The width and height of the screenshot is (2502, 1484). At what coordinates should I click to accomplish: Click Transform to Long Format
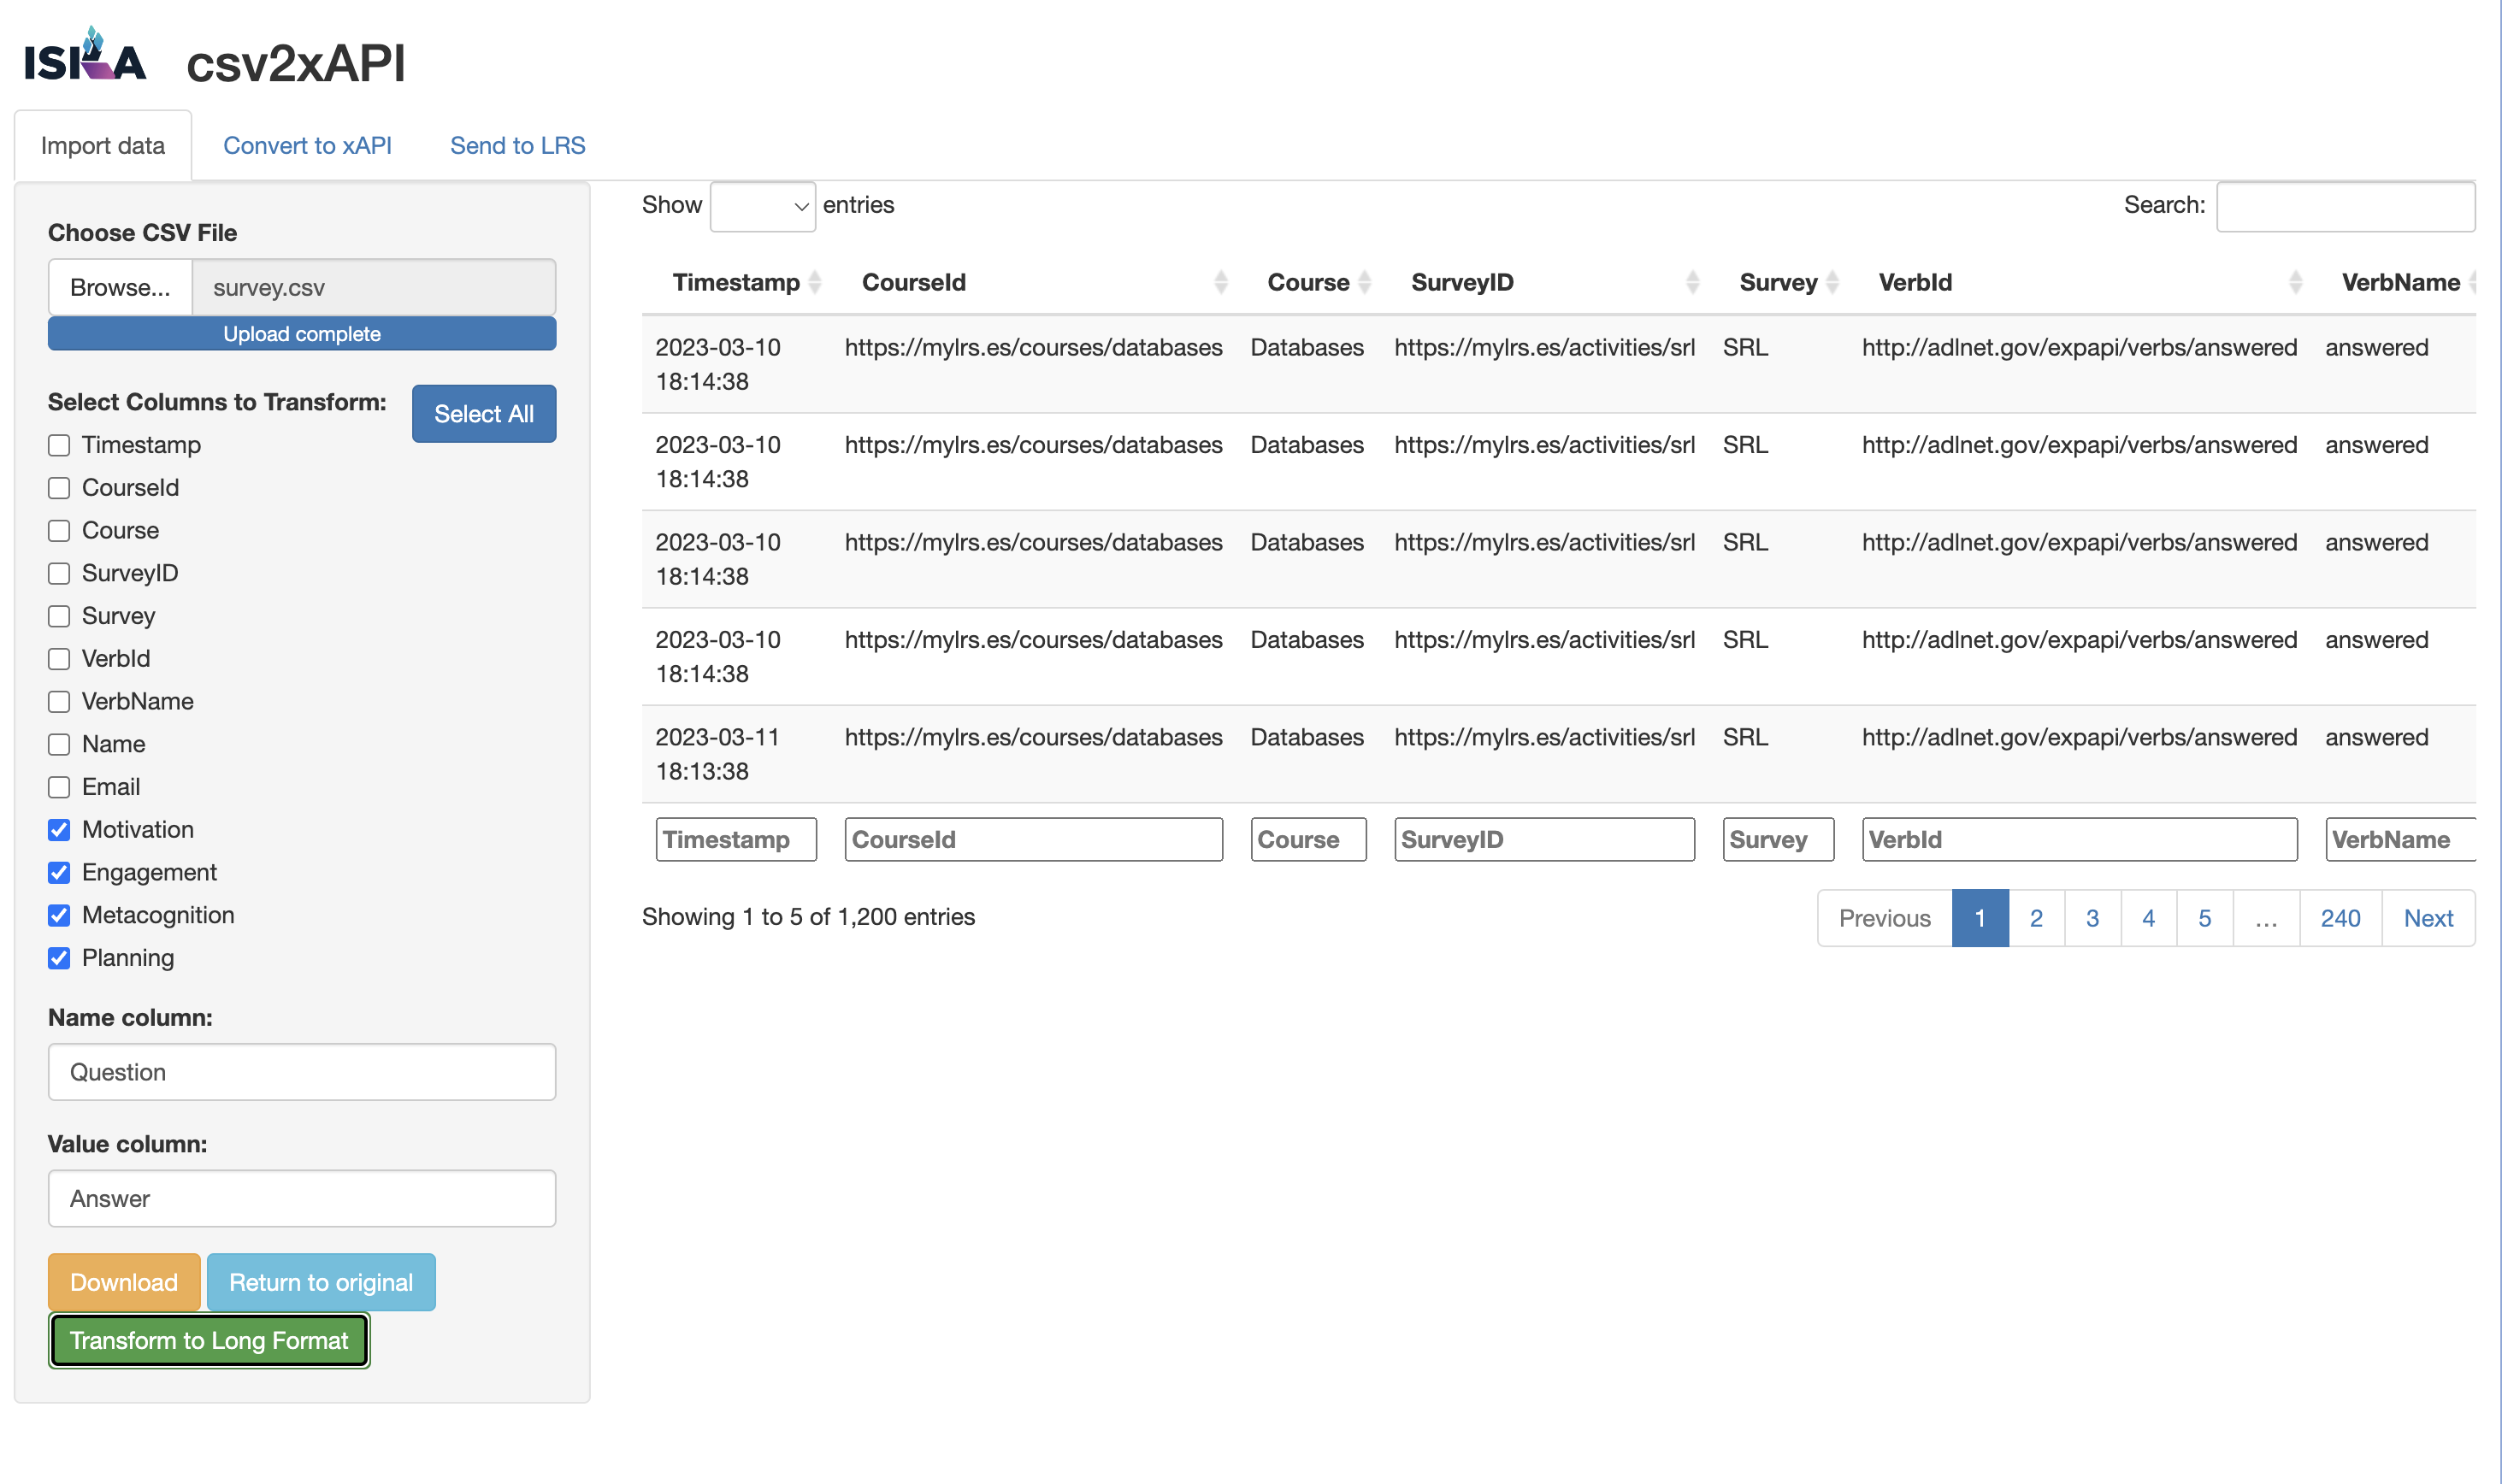pyautogui.click(x=208, y=1340)
